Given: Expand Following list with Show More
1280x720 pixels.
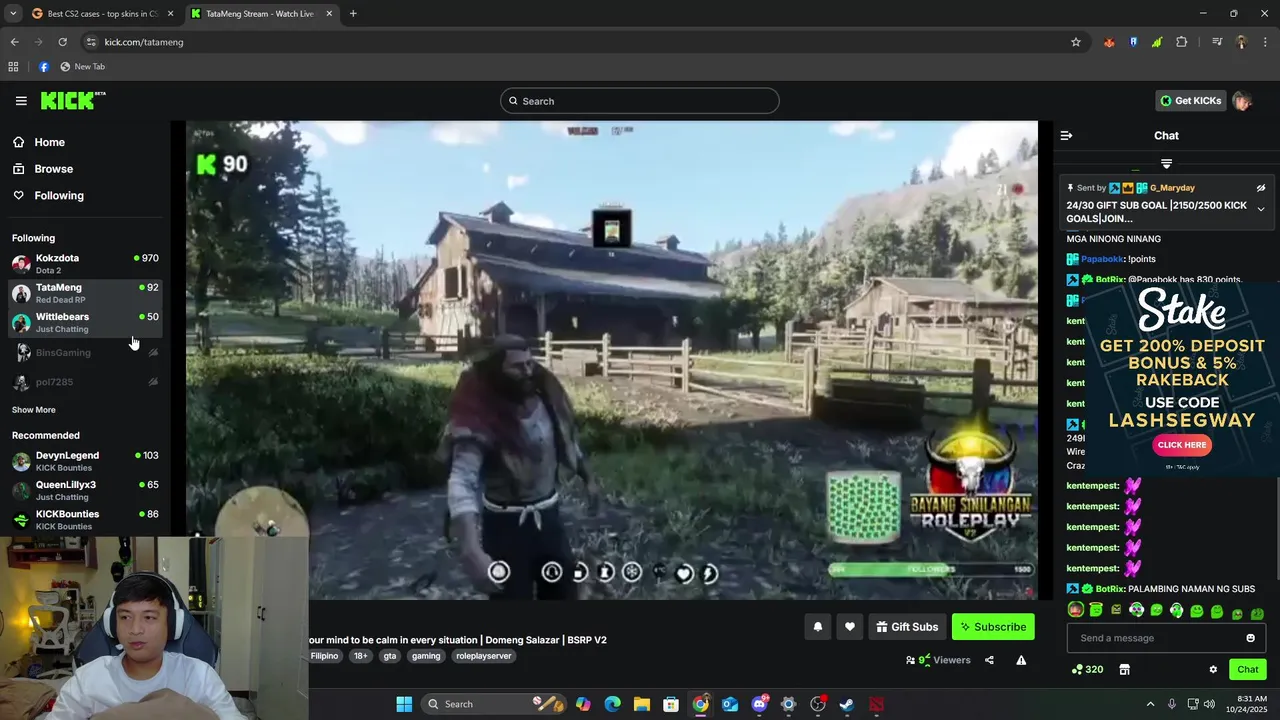Looking at the screenshot, I should coord(34,410).
